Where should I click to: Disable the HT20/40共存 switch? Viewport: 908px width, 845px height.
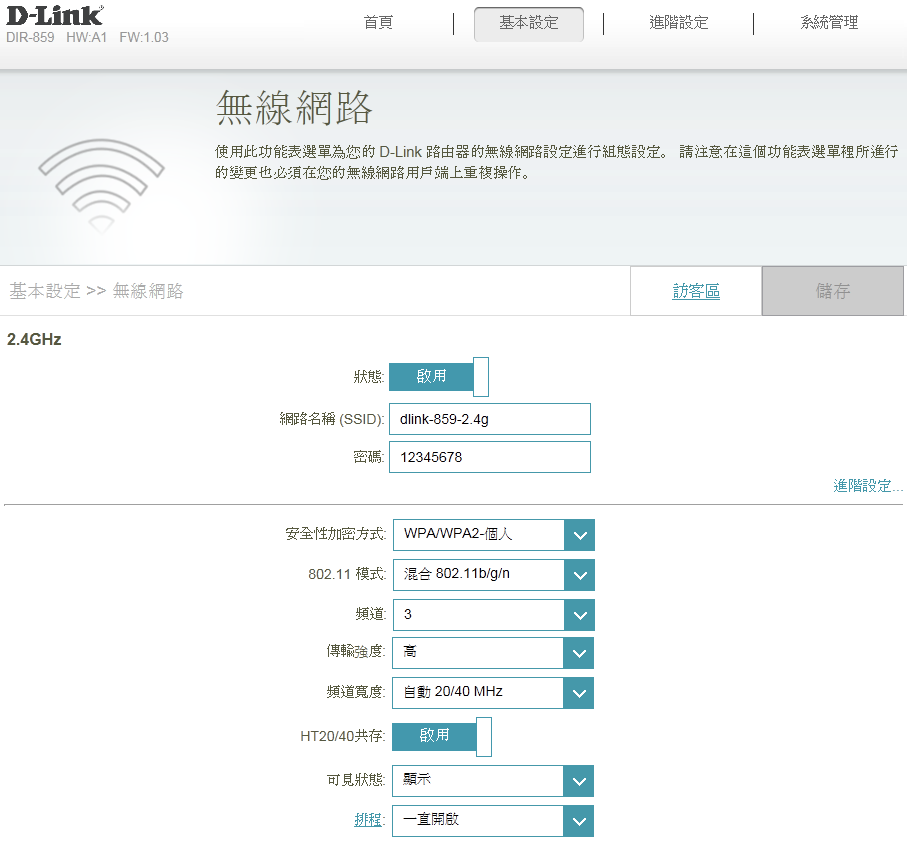(441, 736)
